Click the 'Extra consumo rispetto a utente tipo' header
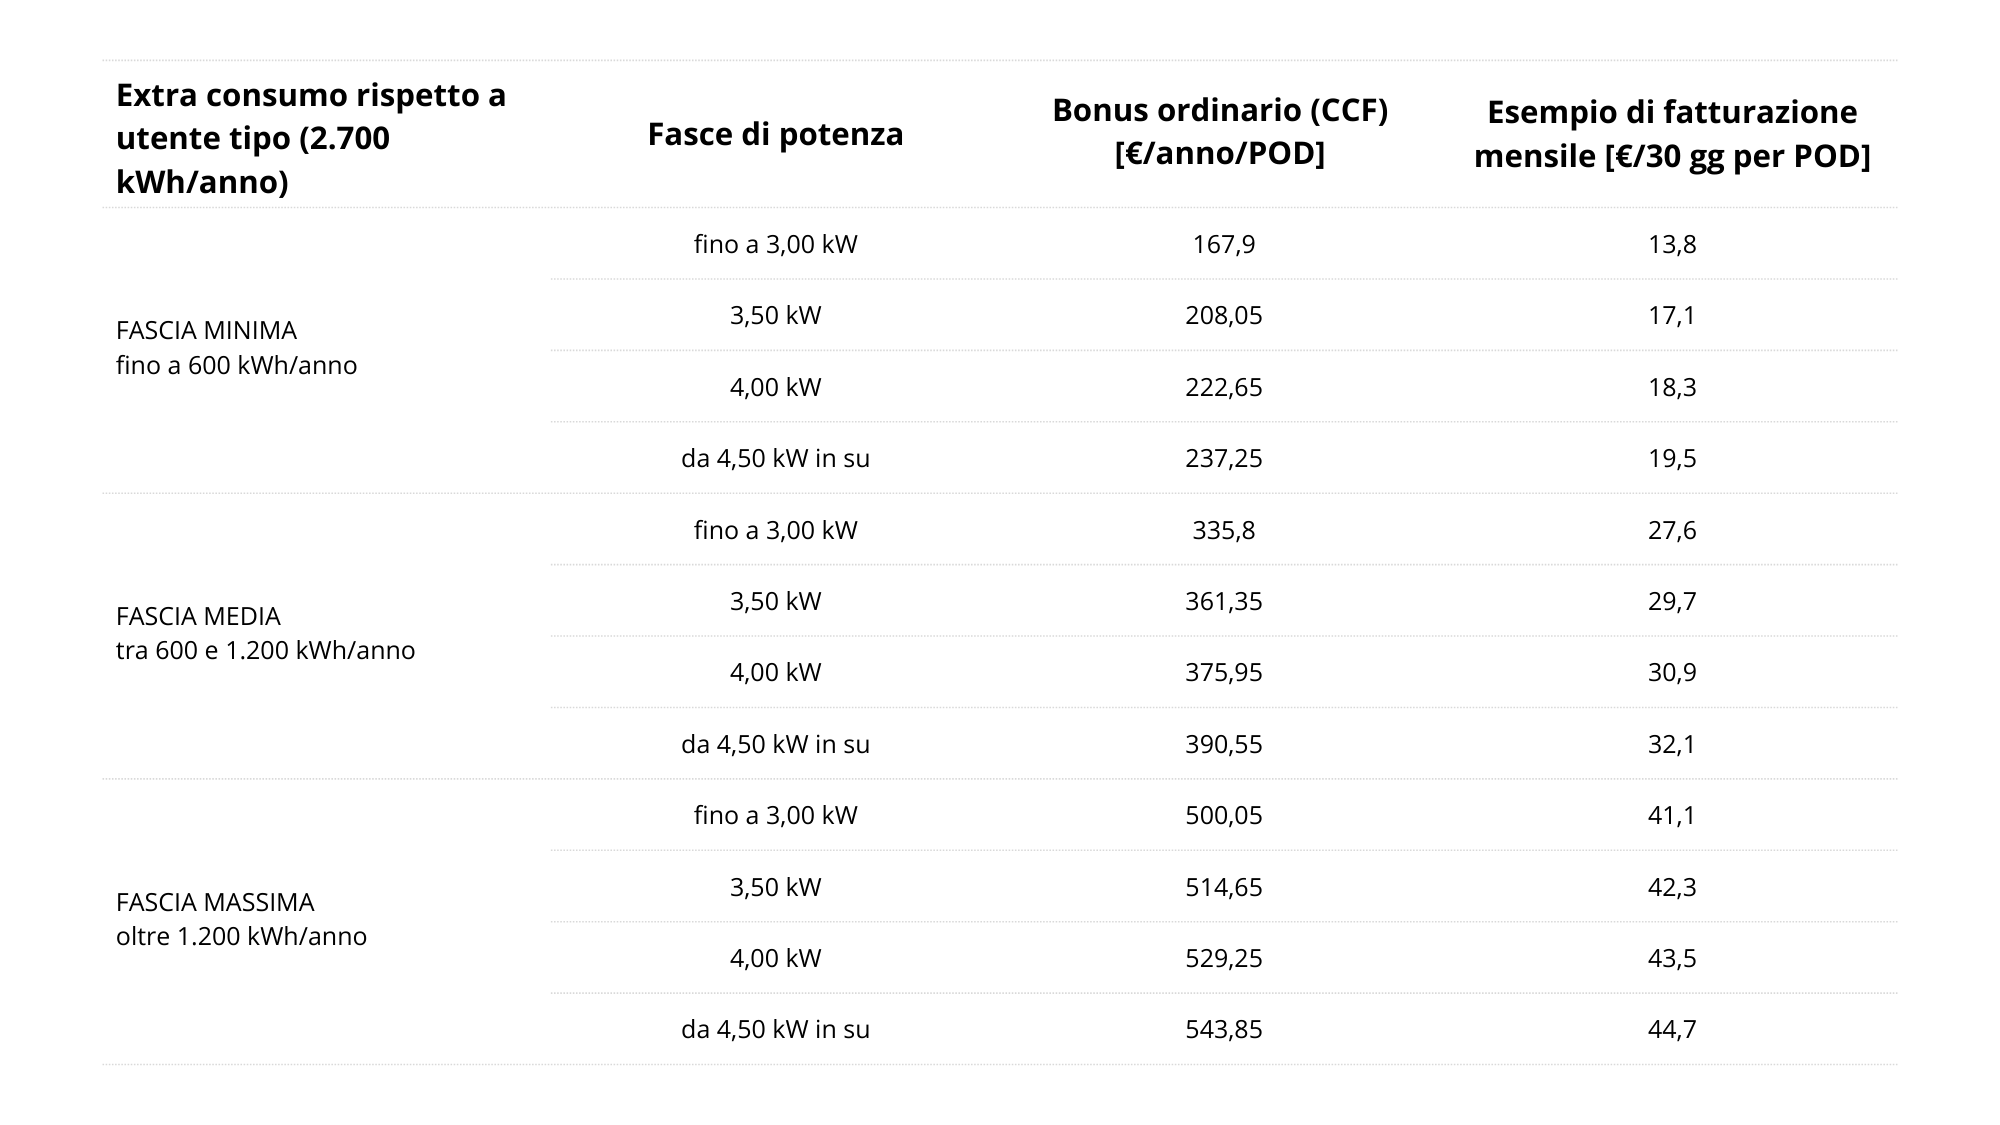This screenshot has height=1125, width=2000. [311, 138]
